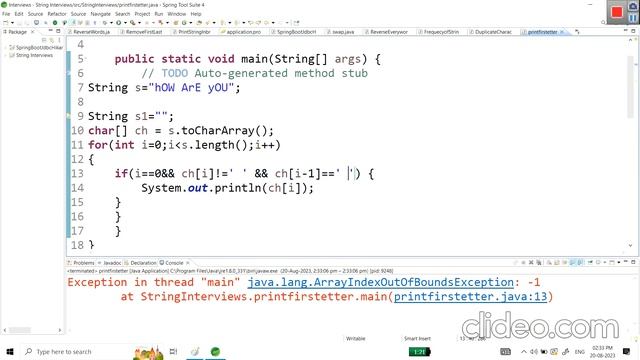Follow the java.lang.ArrayIndexOutOfBoundsException link
640x360 pixels.
pos(380,282)
